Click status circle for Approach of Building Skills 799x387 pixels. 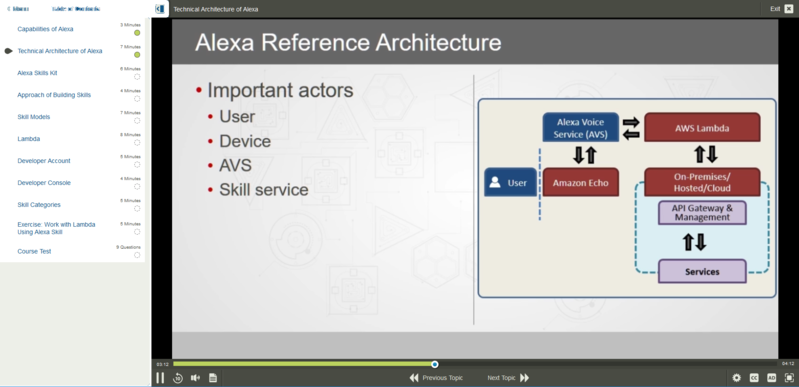point(137,99)
